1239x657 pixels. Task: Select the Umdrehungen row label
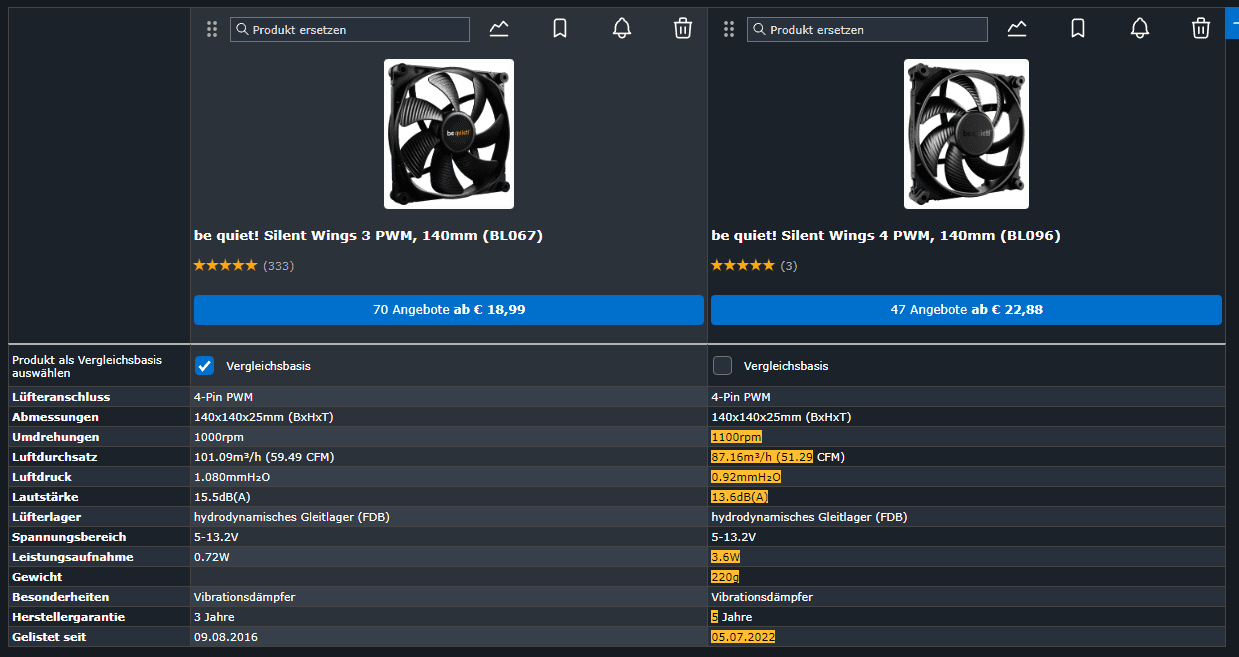tap(56, 437)
